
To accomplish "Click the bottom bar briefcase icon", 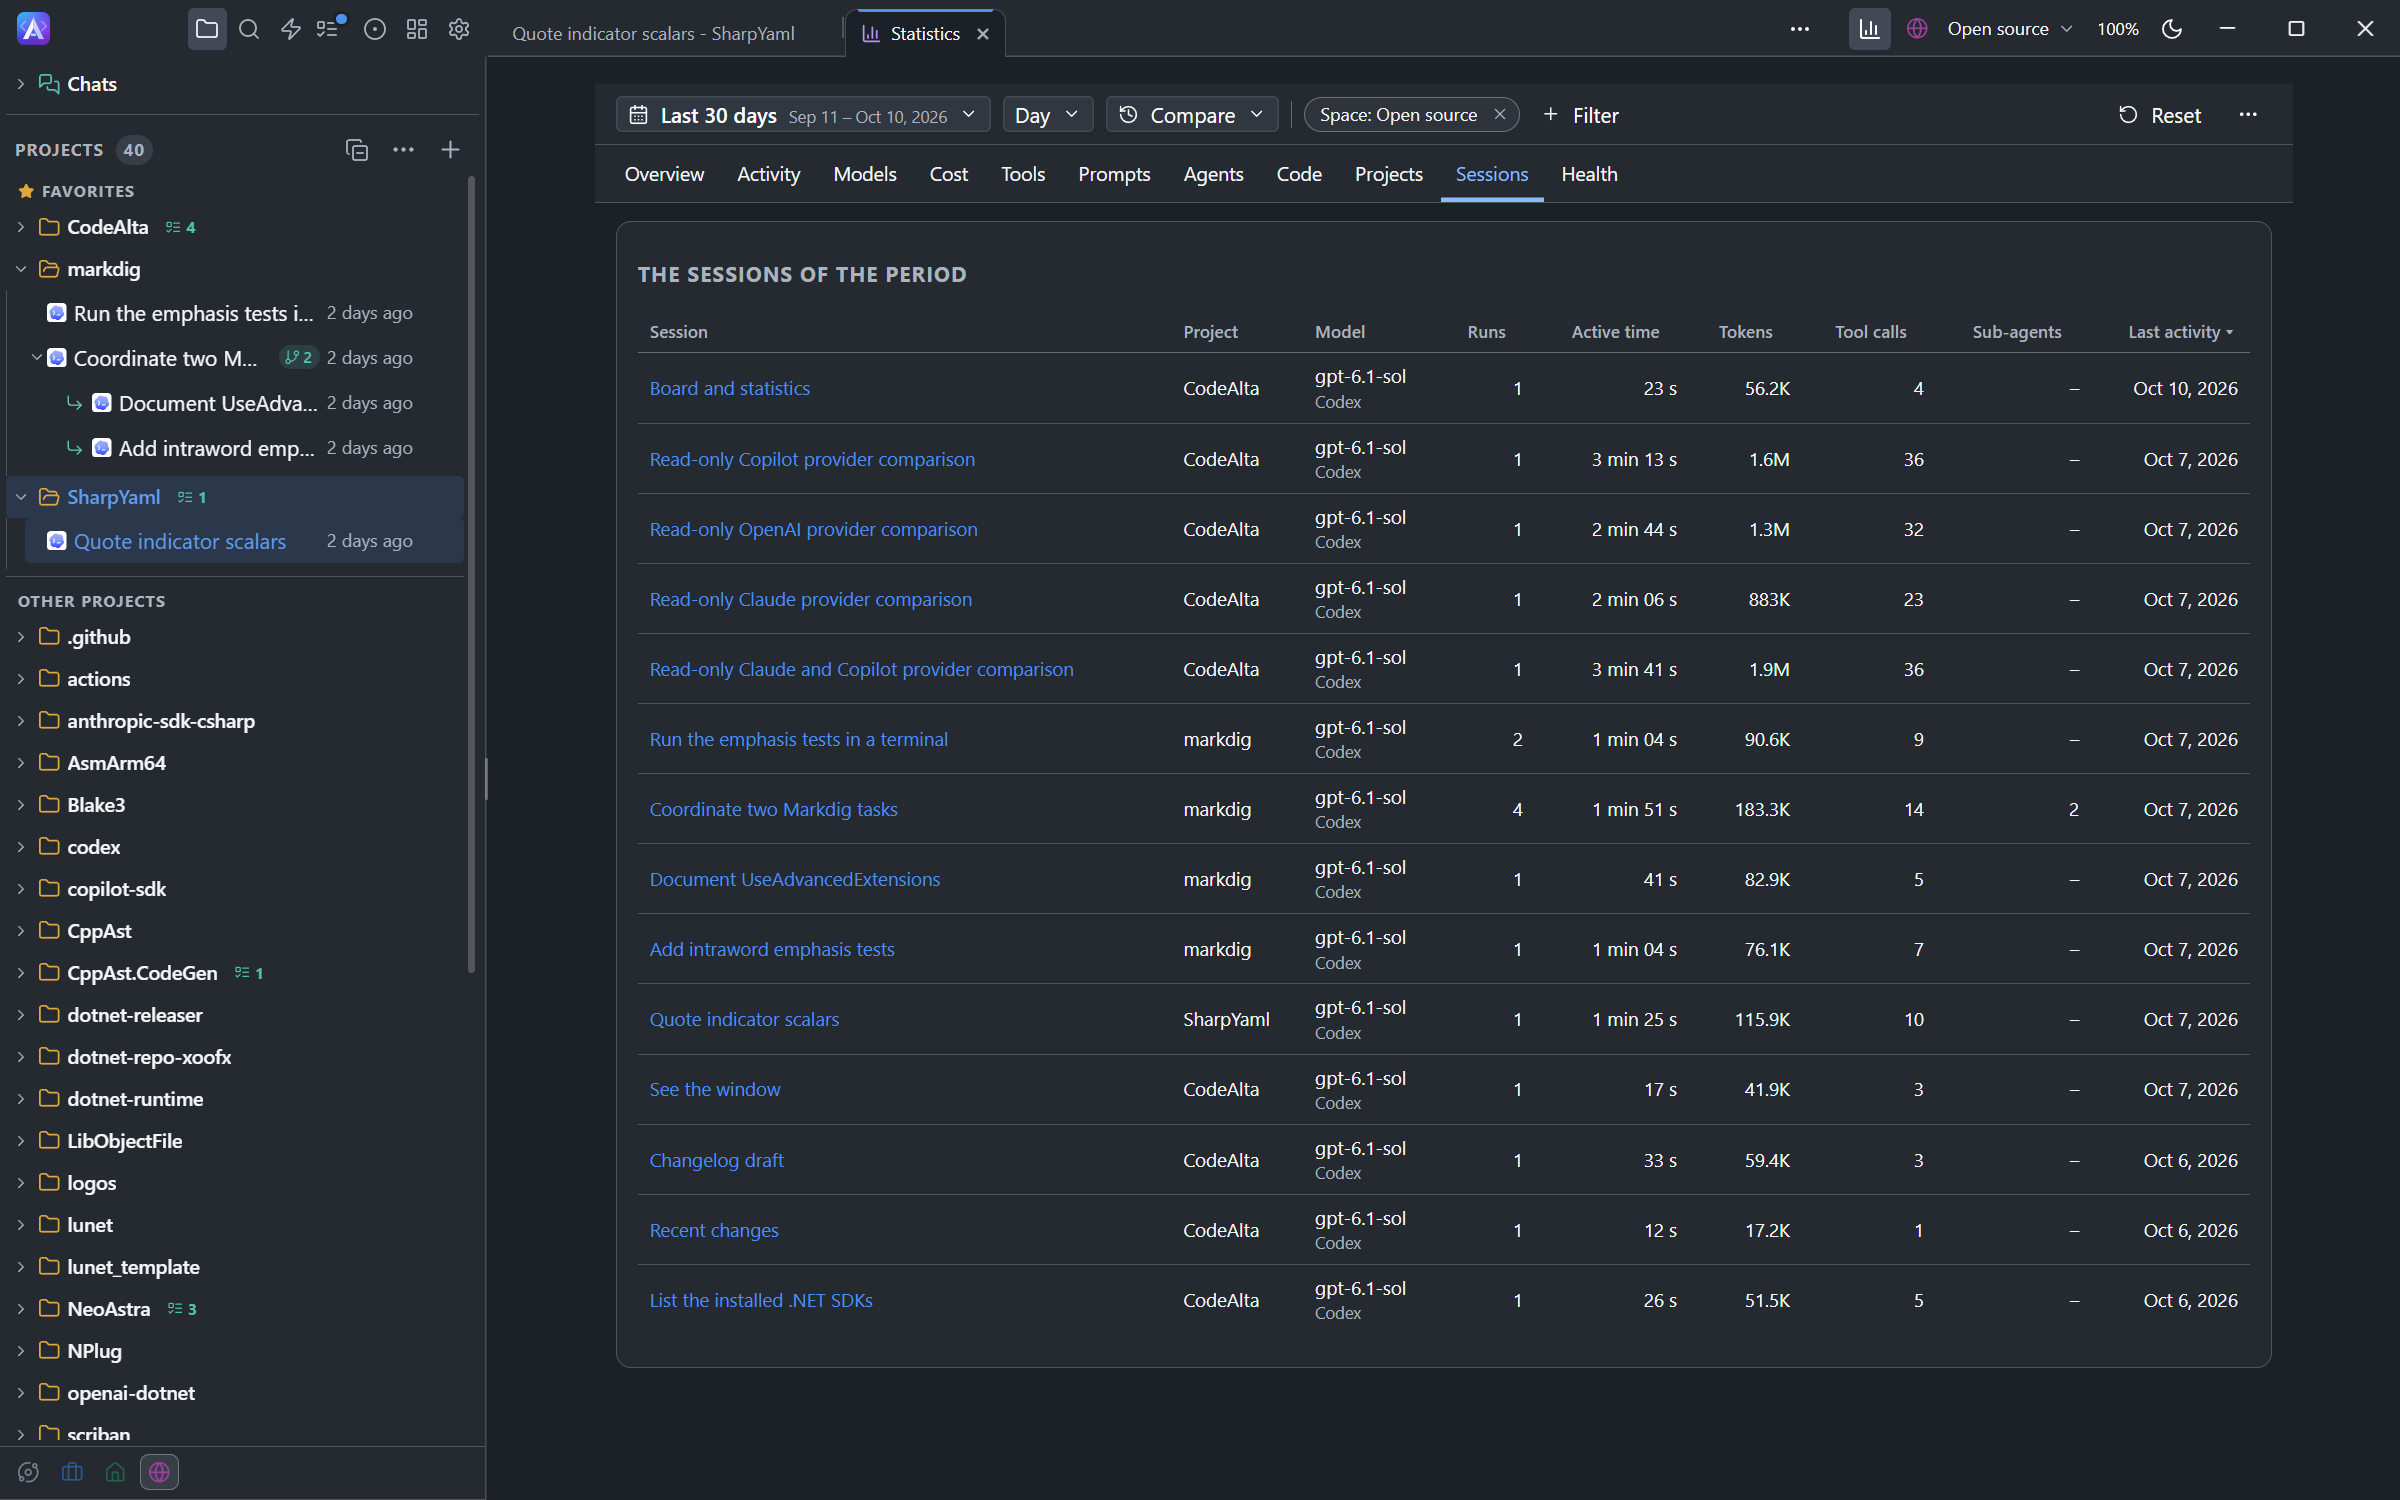I will pyautogui.click(x=72, y=1472).
